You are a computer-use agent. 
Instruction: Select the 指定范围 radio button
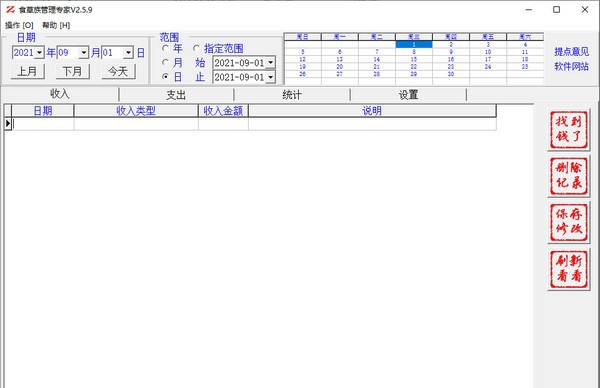196,48
